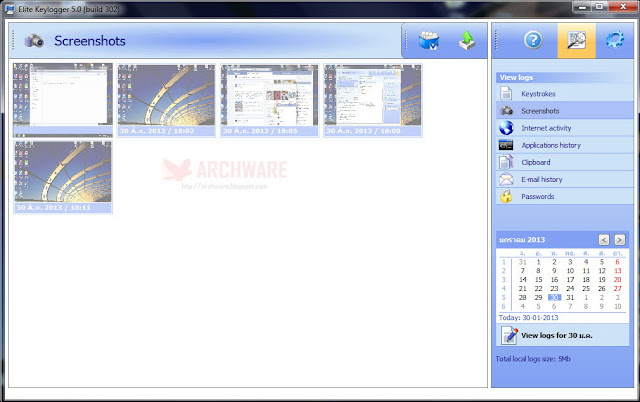Click the E-mail history envelope icon
This screenshot has width=640, height=402.
point(506,179)
